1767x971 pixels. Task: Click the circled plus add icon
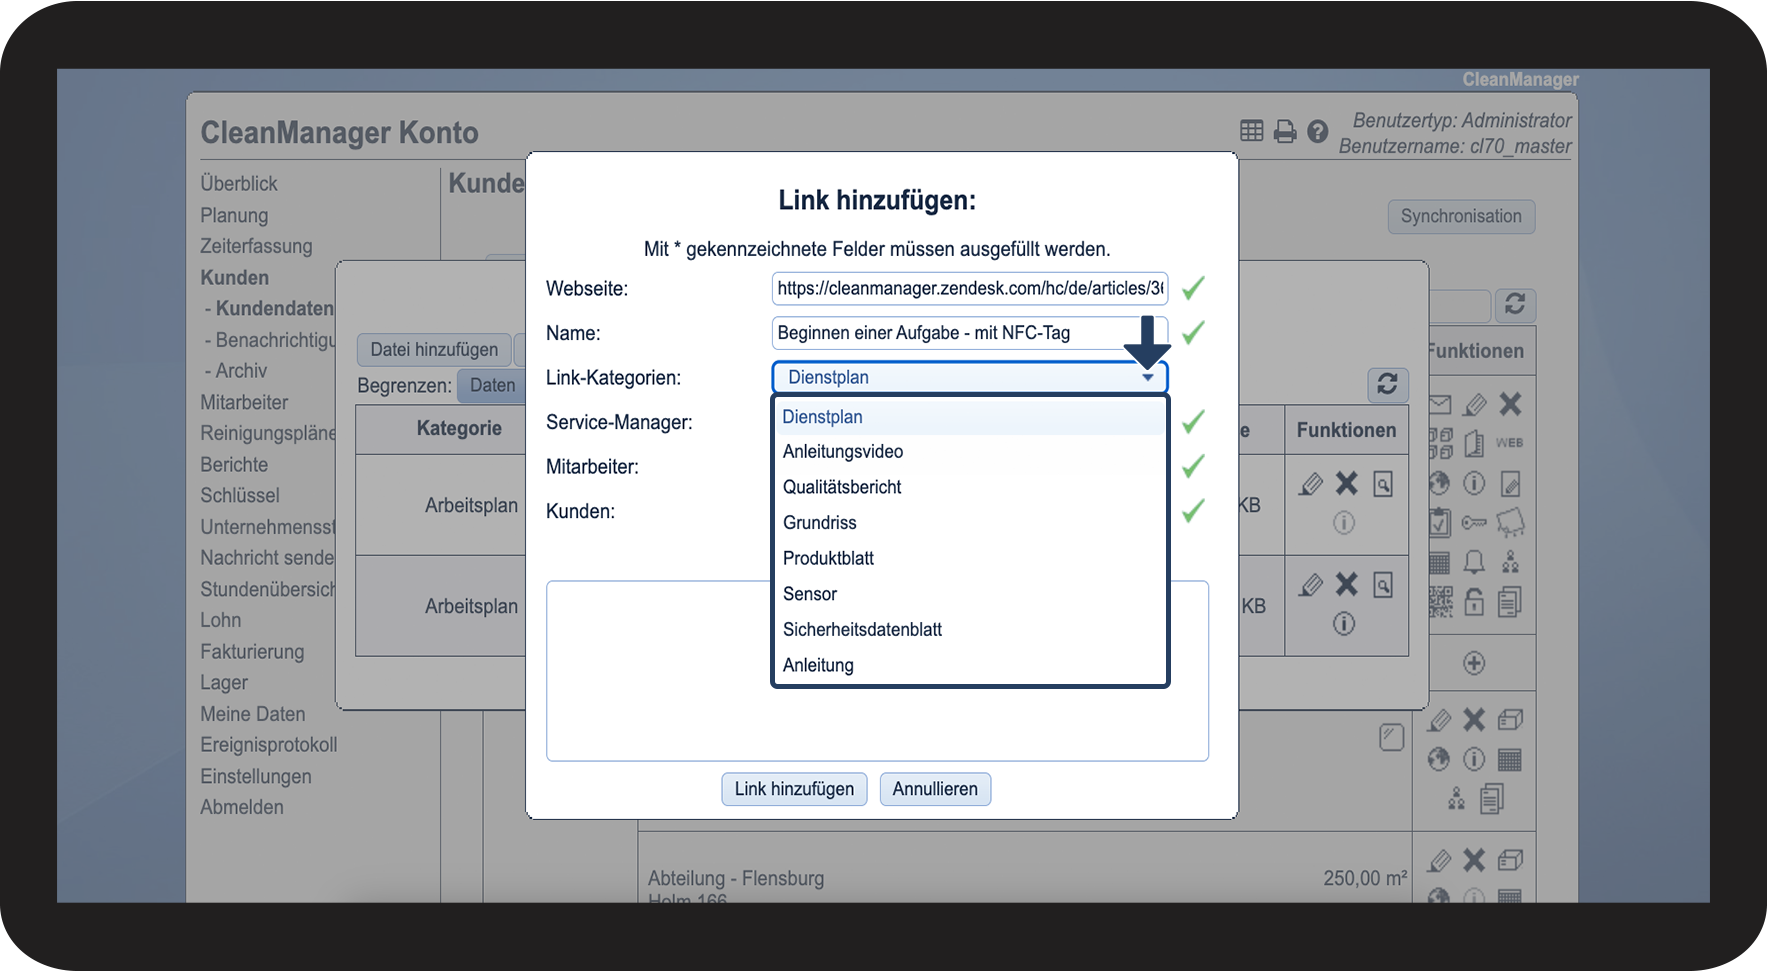1474,663
